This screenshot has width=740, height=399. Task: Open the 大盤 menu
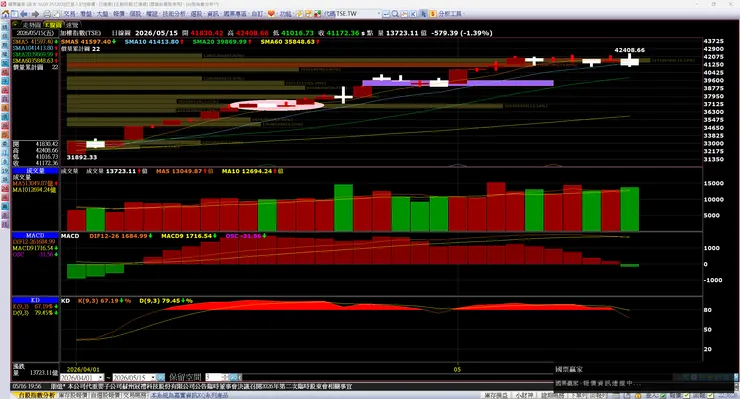102,14
